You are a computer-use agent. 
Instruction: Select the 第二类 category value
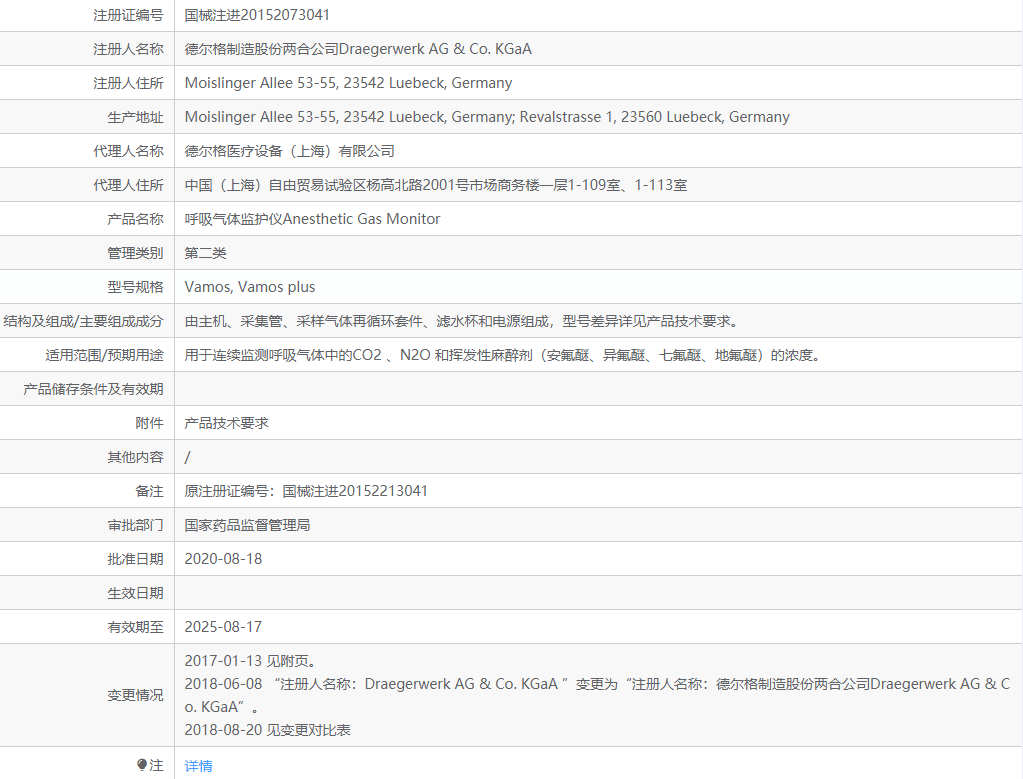pos(206,252)
